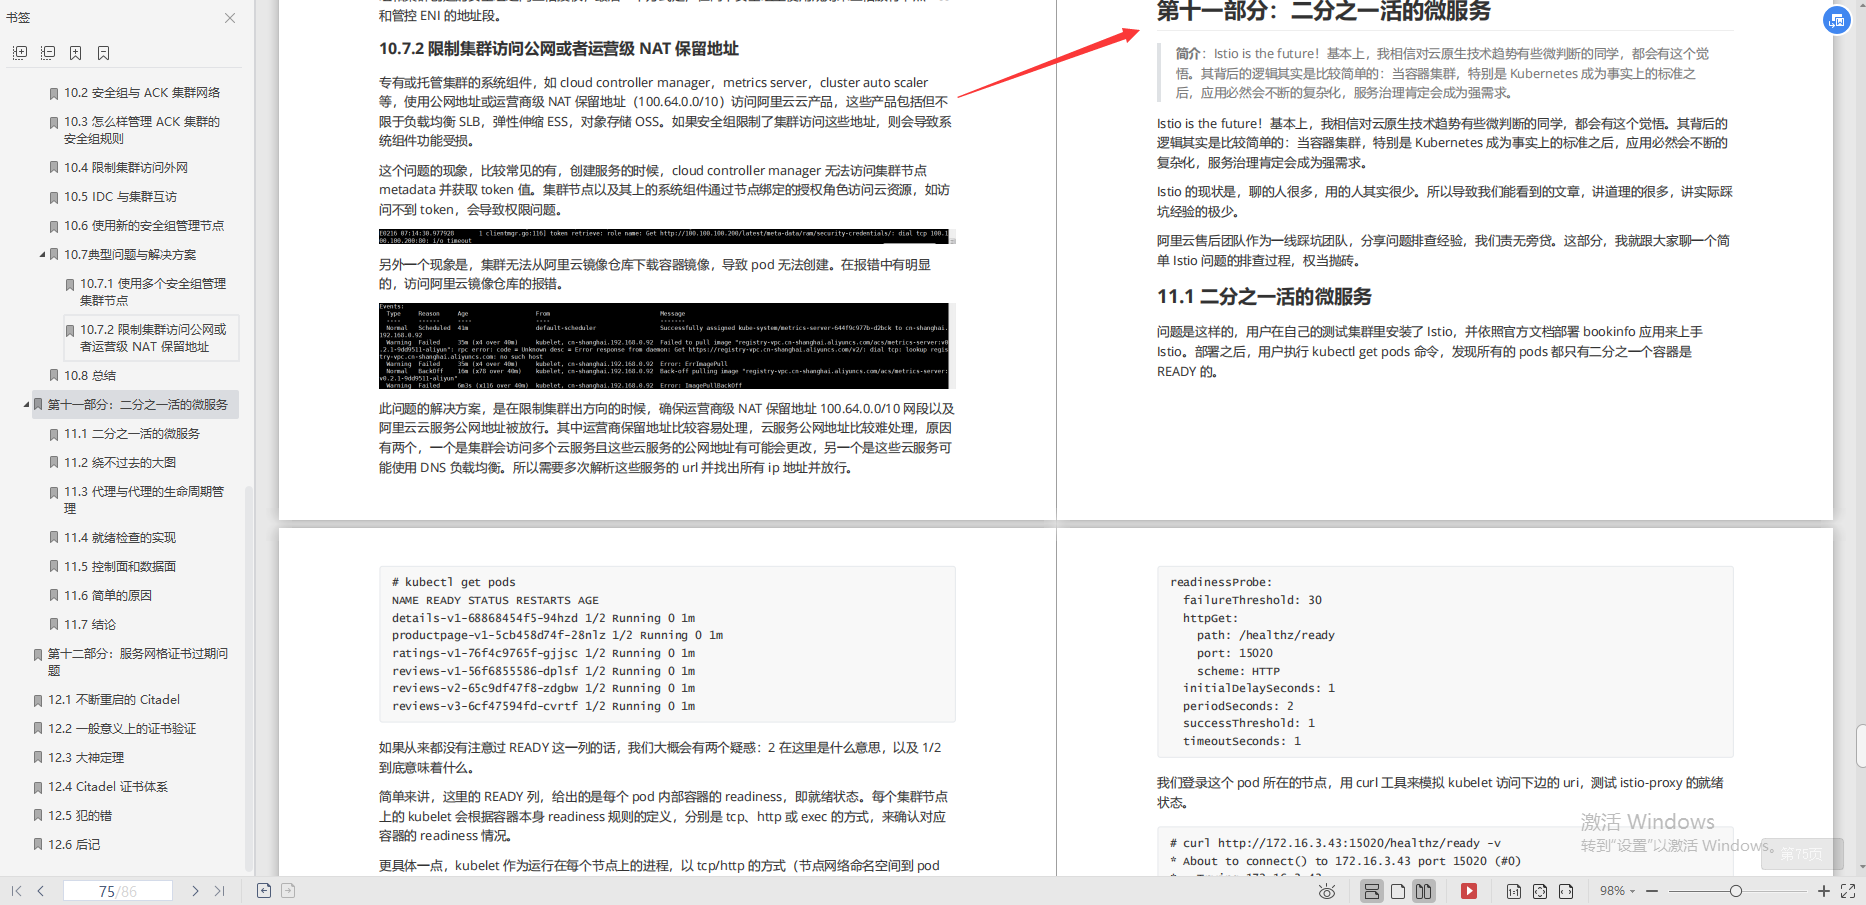Open bookmark 10.4 限制集群访问外网
The height and width of the screenshot is (905, 1866).
pos(126,168)
